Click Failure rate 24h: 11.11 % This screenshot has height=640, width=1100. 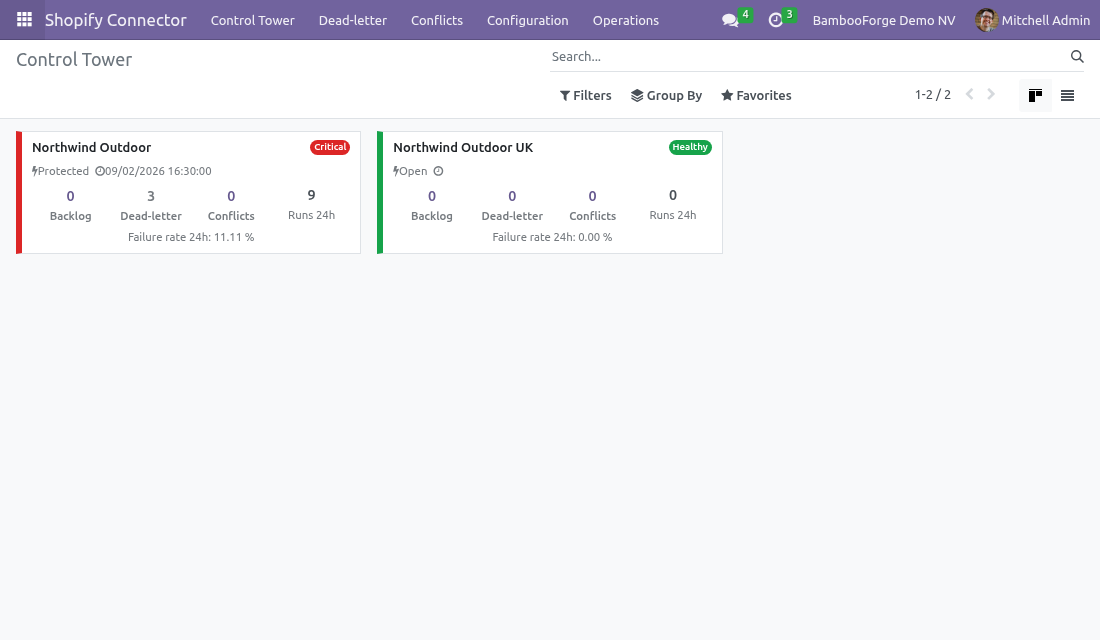191,237
